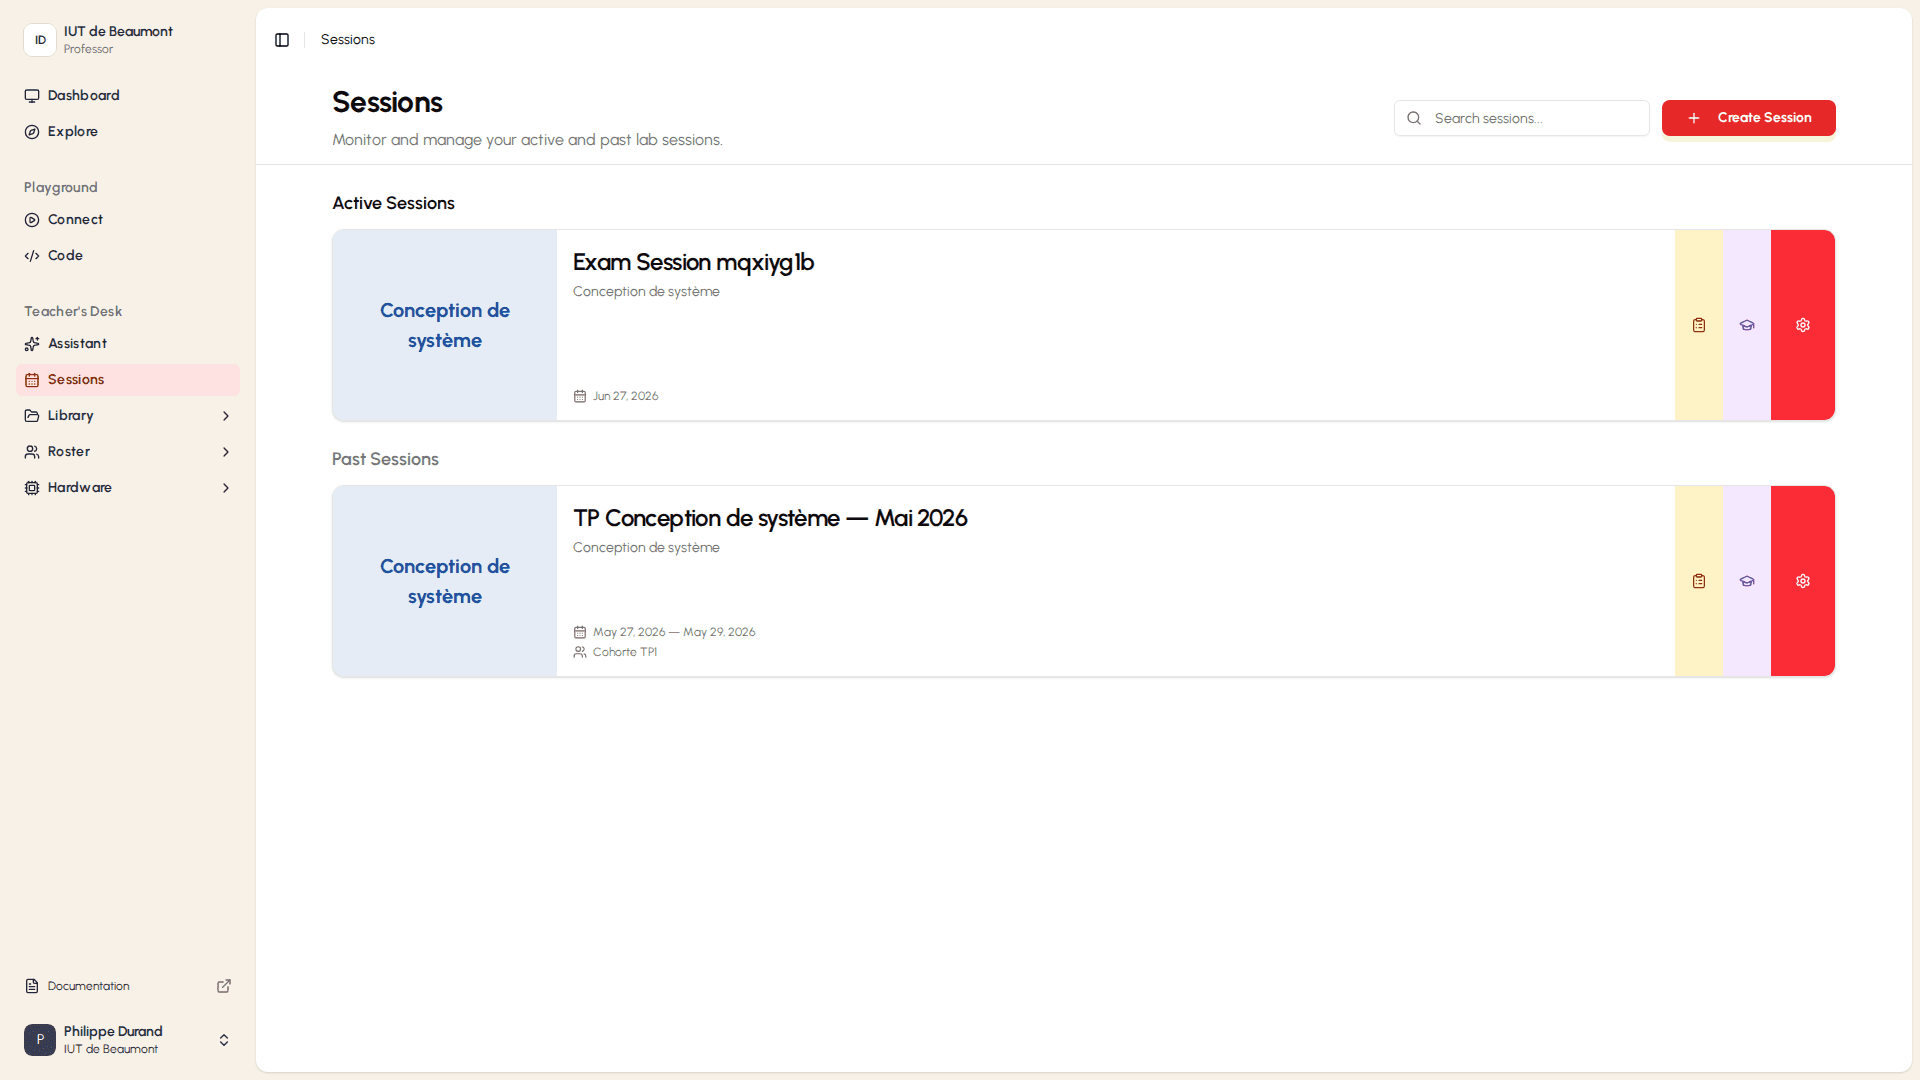Click the Create Session button
The height and width of the screenshot is (1080, 1920).
tap(1749, 118)
